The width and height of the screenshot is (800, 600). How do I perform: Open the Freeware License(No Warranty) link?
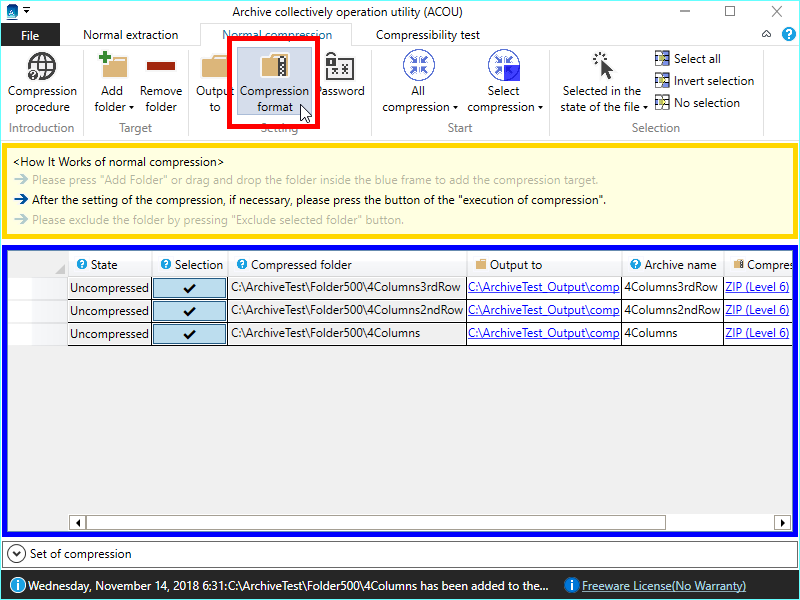point(663,586)
